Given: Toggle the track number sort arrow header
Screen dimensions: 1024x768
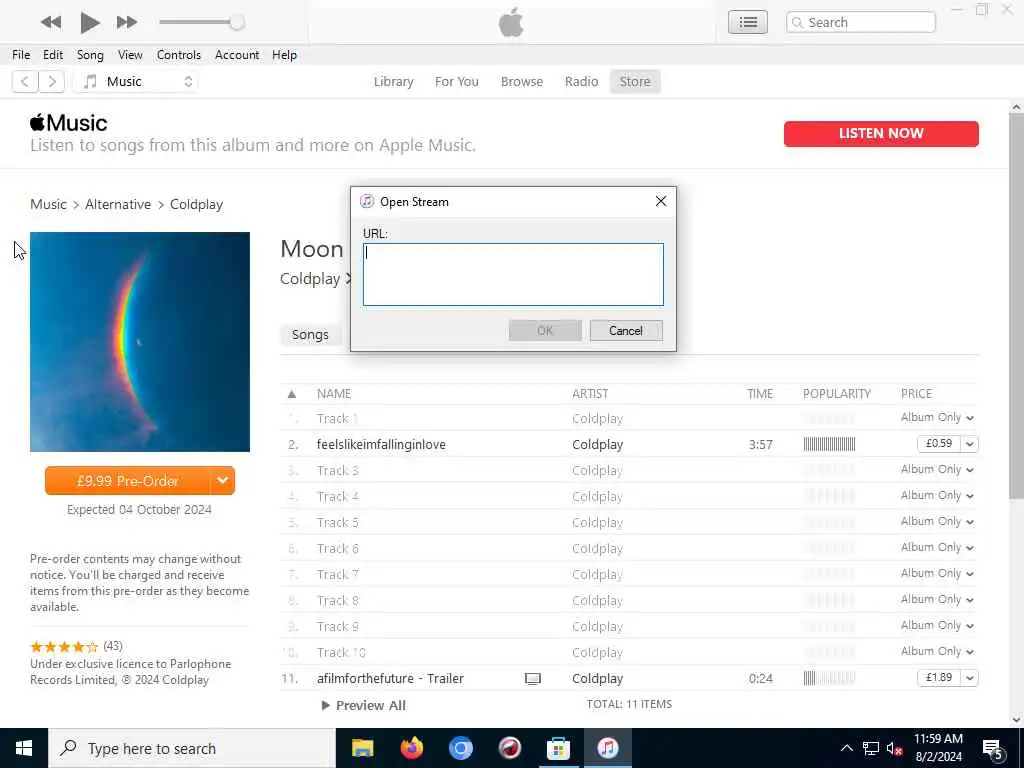Looking at the screenshot, I should [292, 394].
